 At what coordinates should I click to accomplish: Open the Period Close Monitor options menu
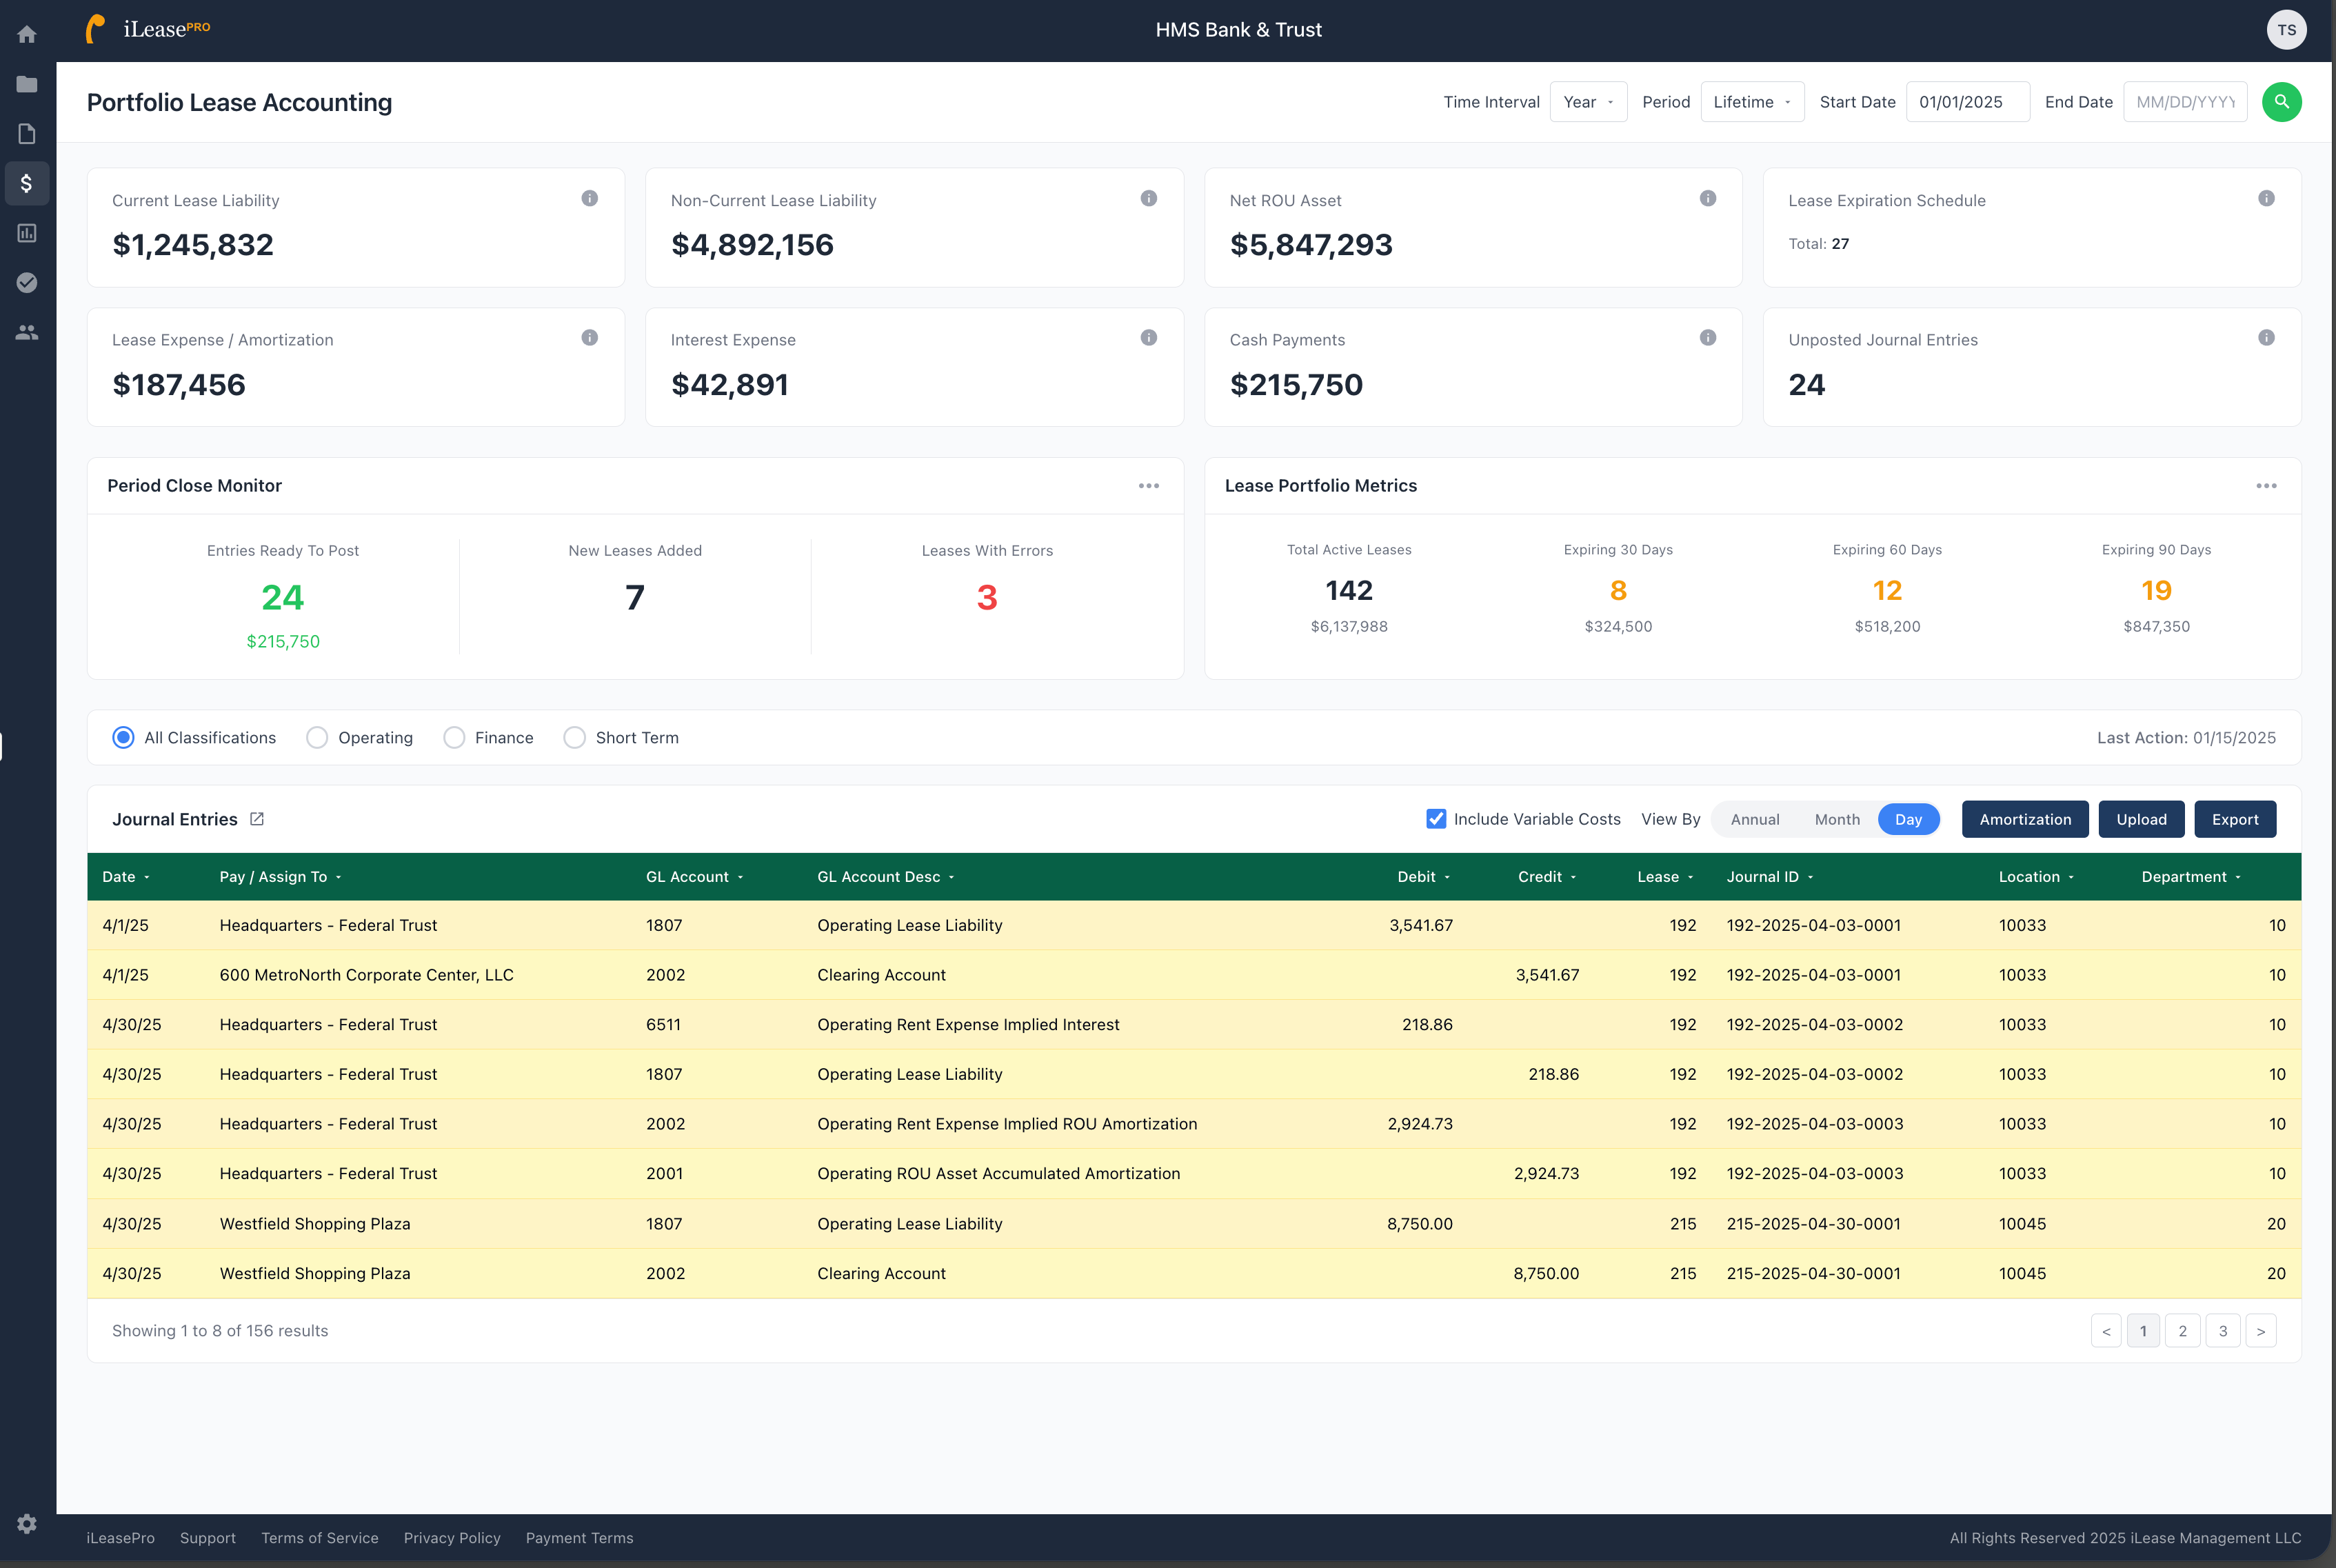pyautogui.click(x=1148, y=486)
